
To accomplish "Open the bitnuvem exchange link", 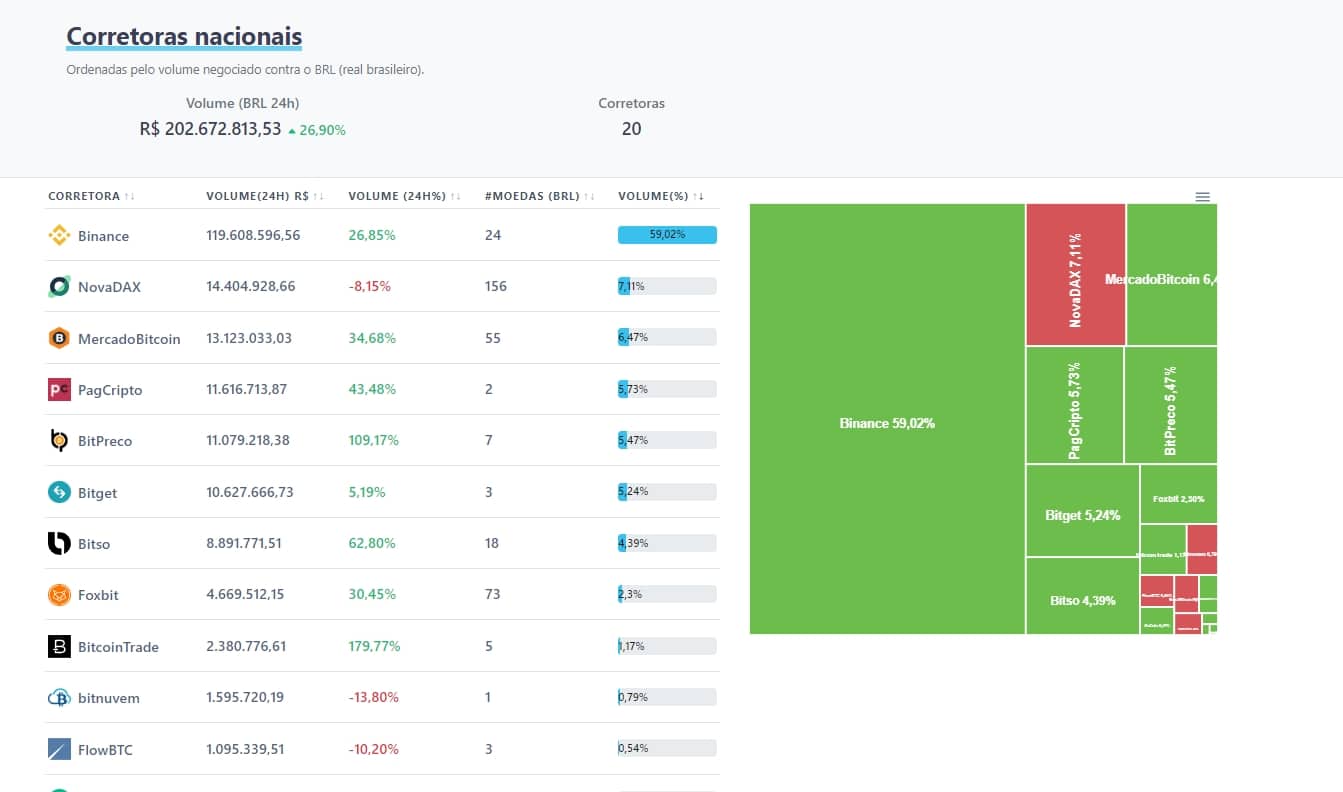I will [x=108, y=698].
